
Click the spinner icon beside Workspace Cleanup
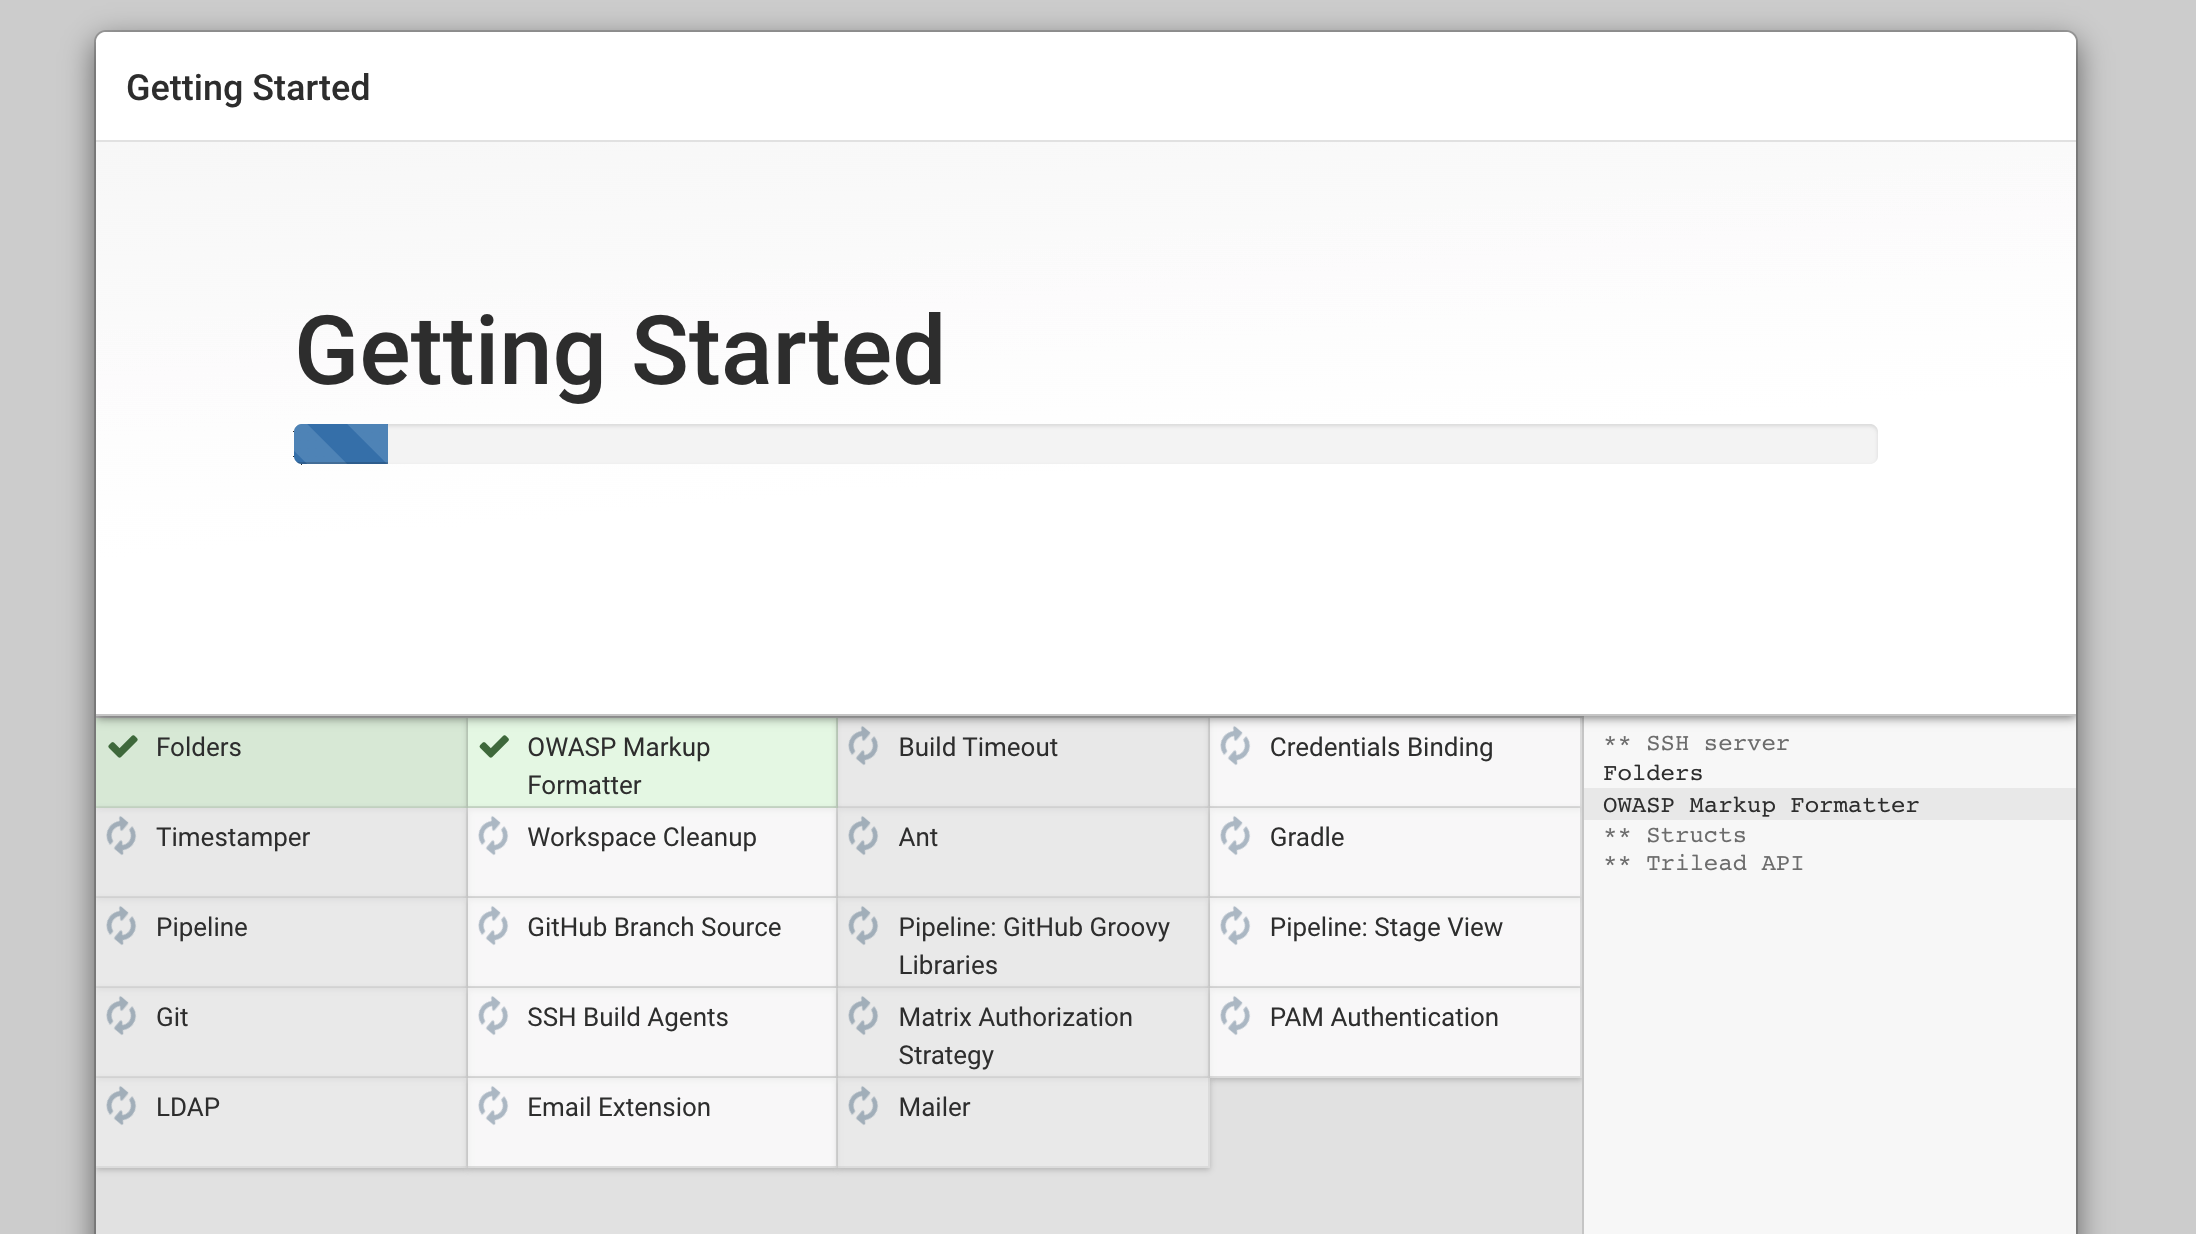(x=494, y=836)
